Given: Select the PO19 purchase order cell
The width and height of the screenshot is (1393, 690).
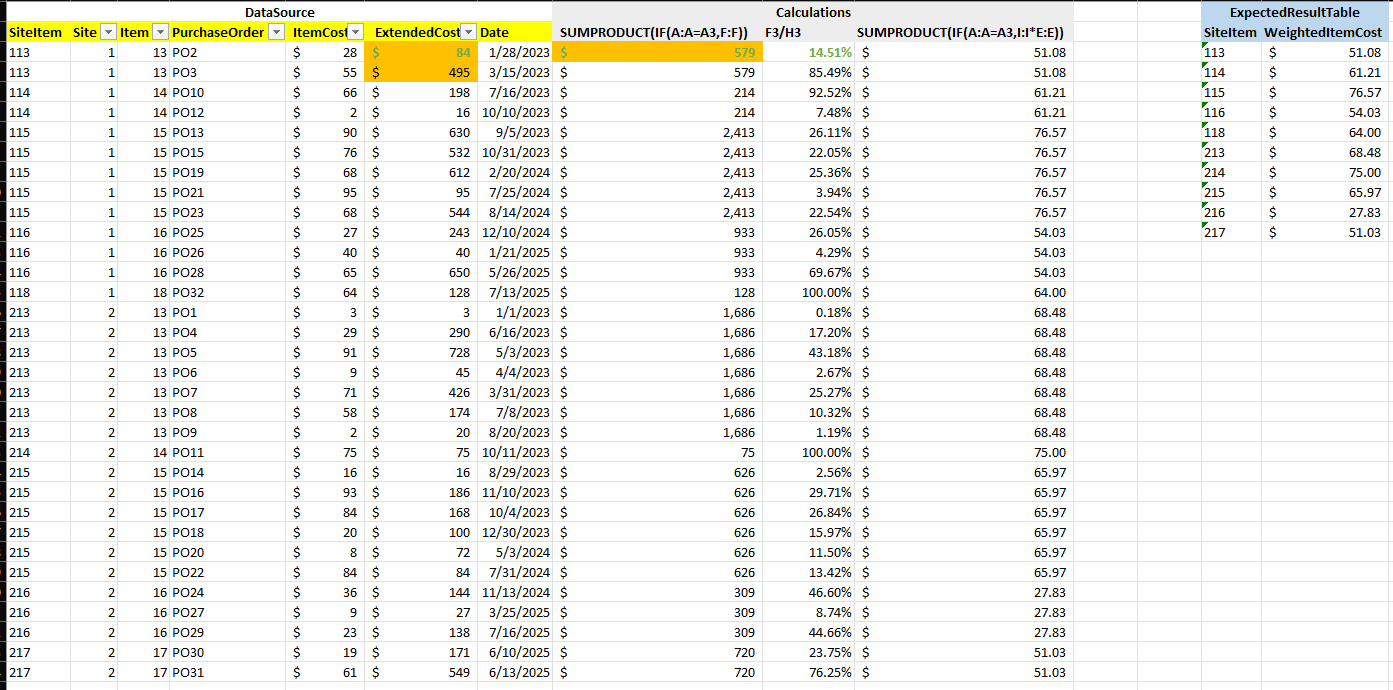Looking at the screenshot, I should click(227, 172).
